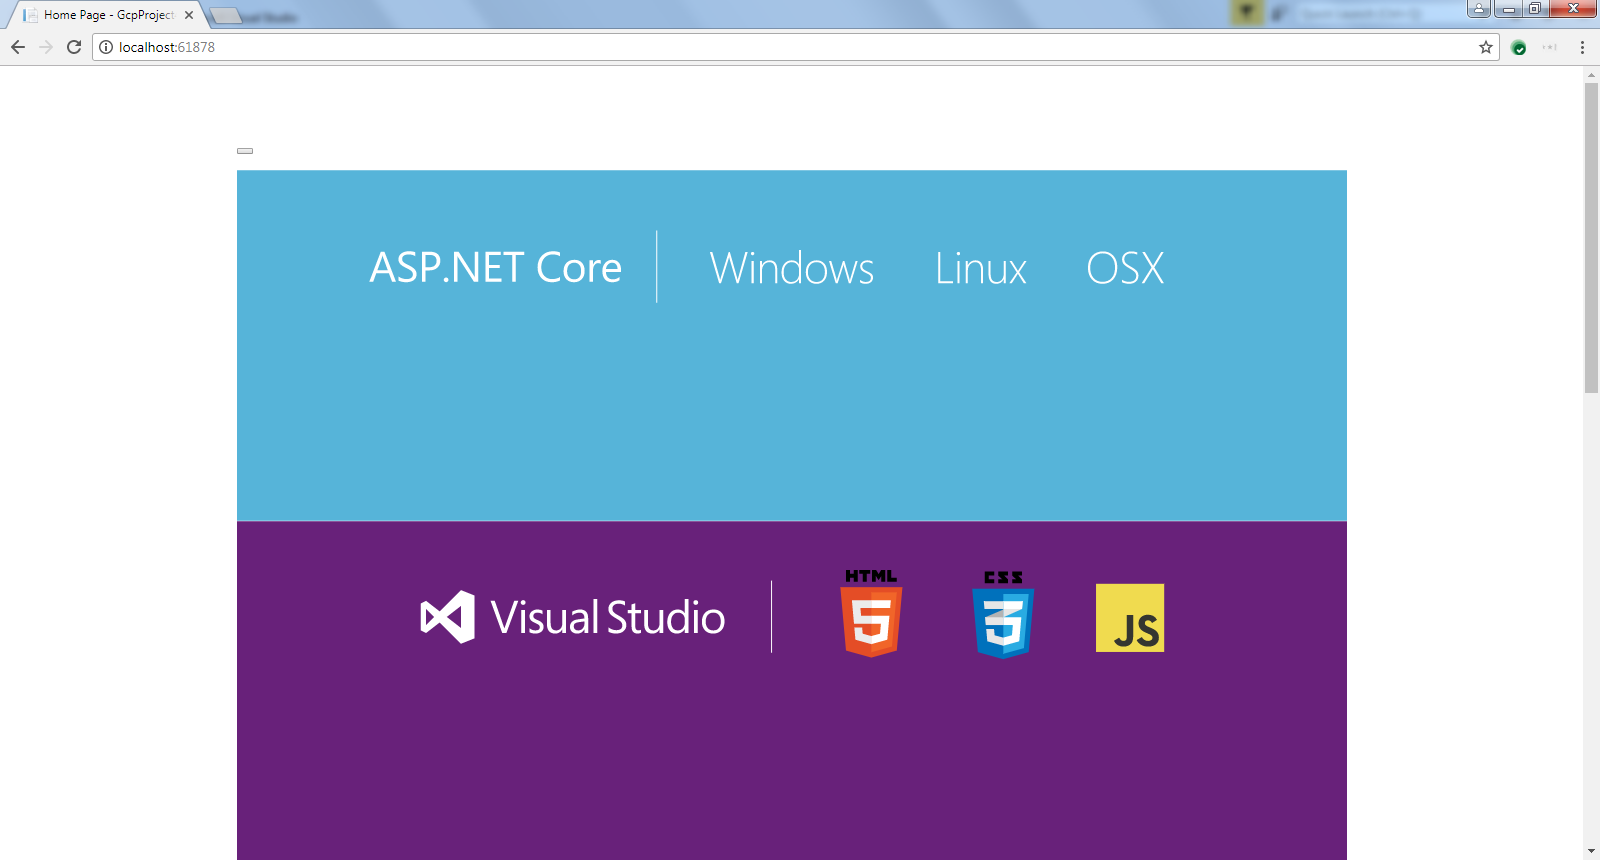Click the Linux label in the banner

pos(981,269)
